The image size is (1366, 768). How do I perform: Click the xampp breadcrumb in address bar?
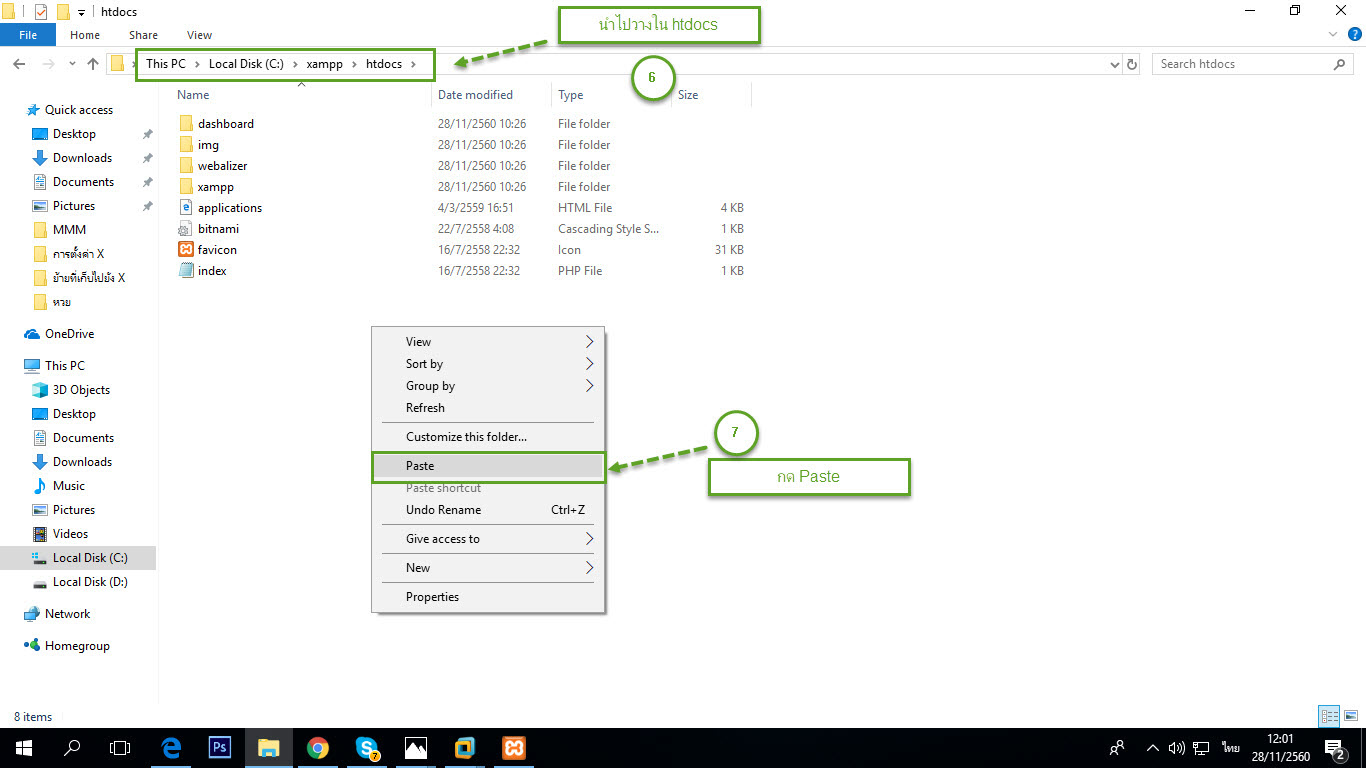coord(324,64)
